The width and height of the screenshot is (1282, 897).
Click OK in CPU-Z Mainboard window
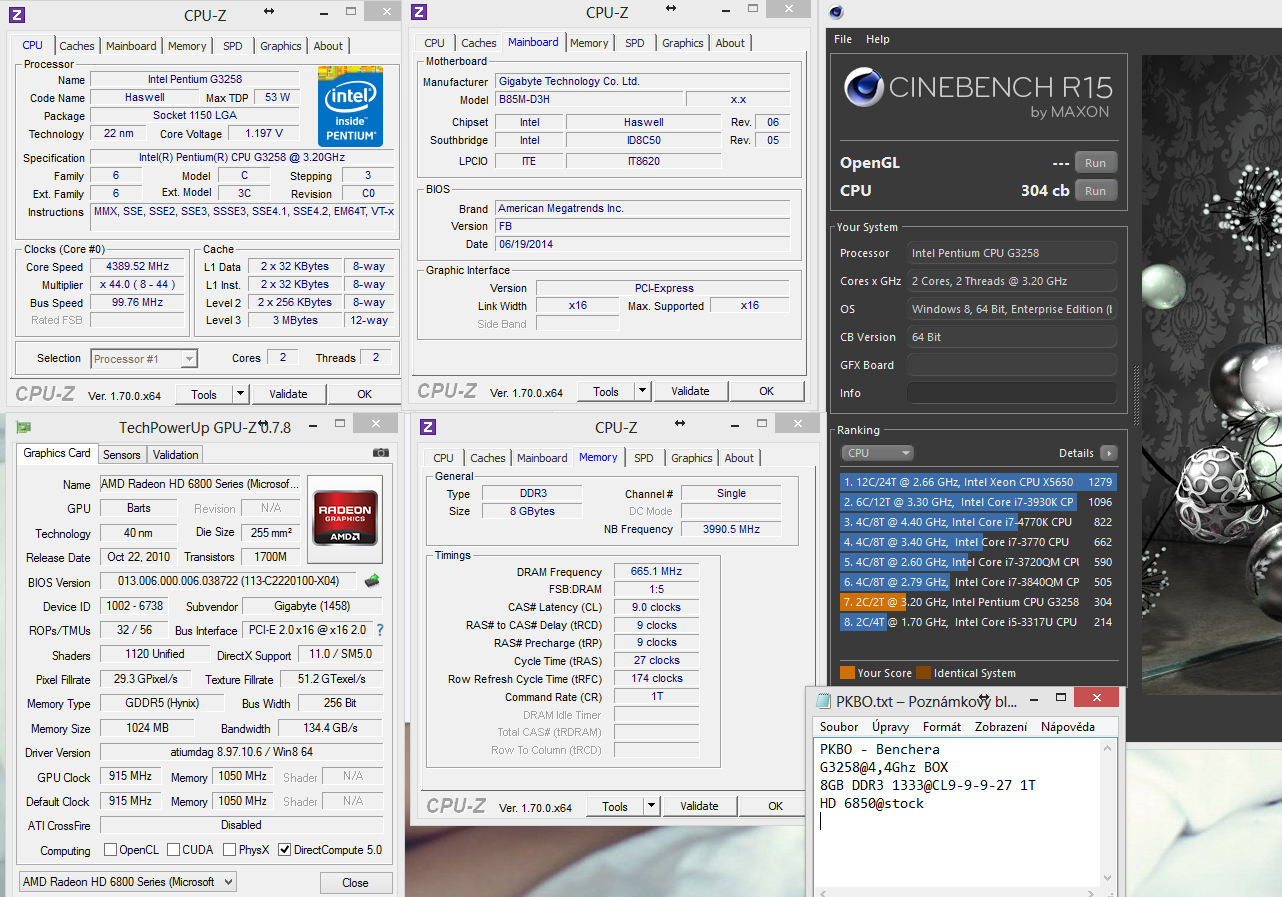pyautogui.click(x=766, y=391)
